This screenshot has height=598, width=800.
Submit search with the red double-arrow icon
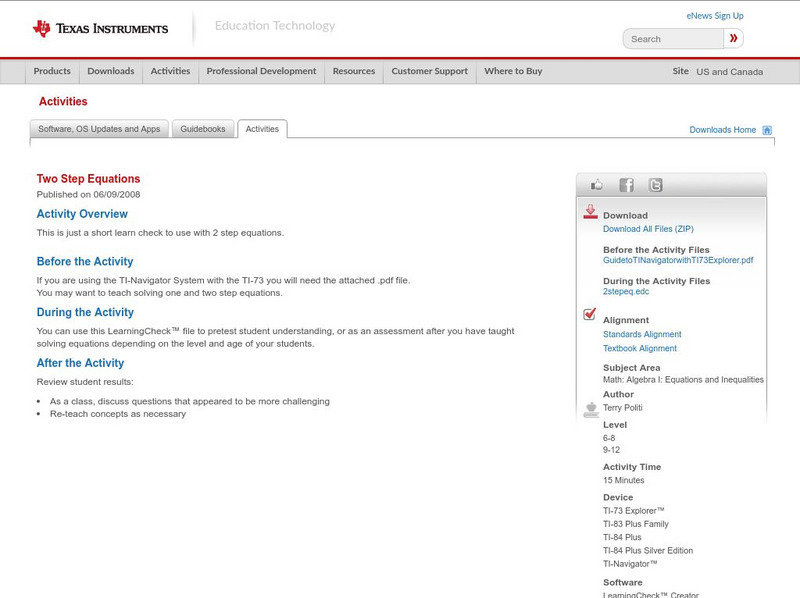[734, 39]
